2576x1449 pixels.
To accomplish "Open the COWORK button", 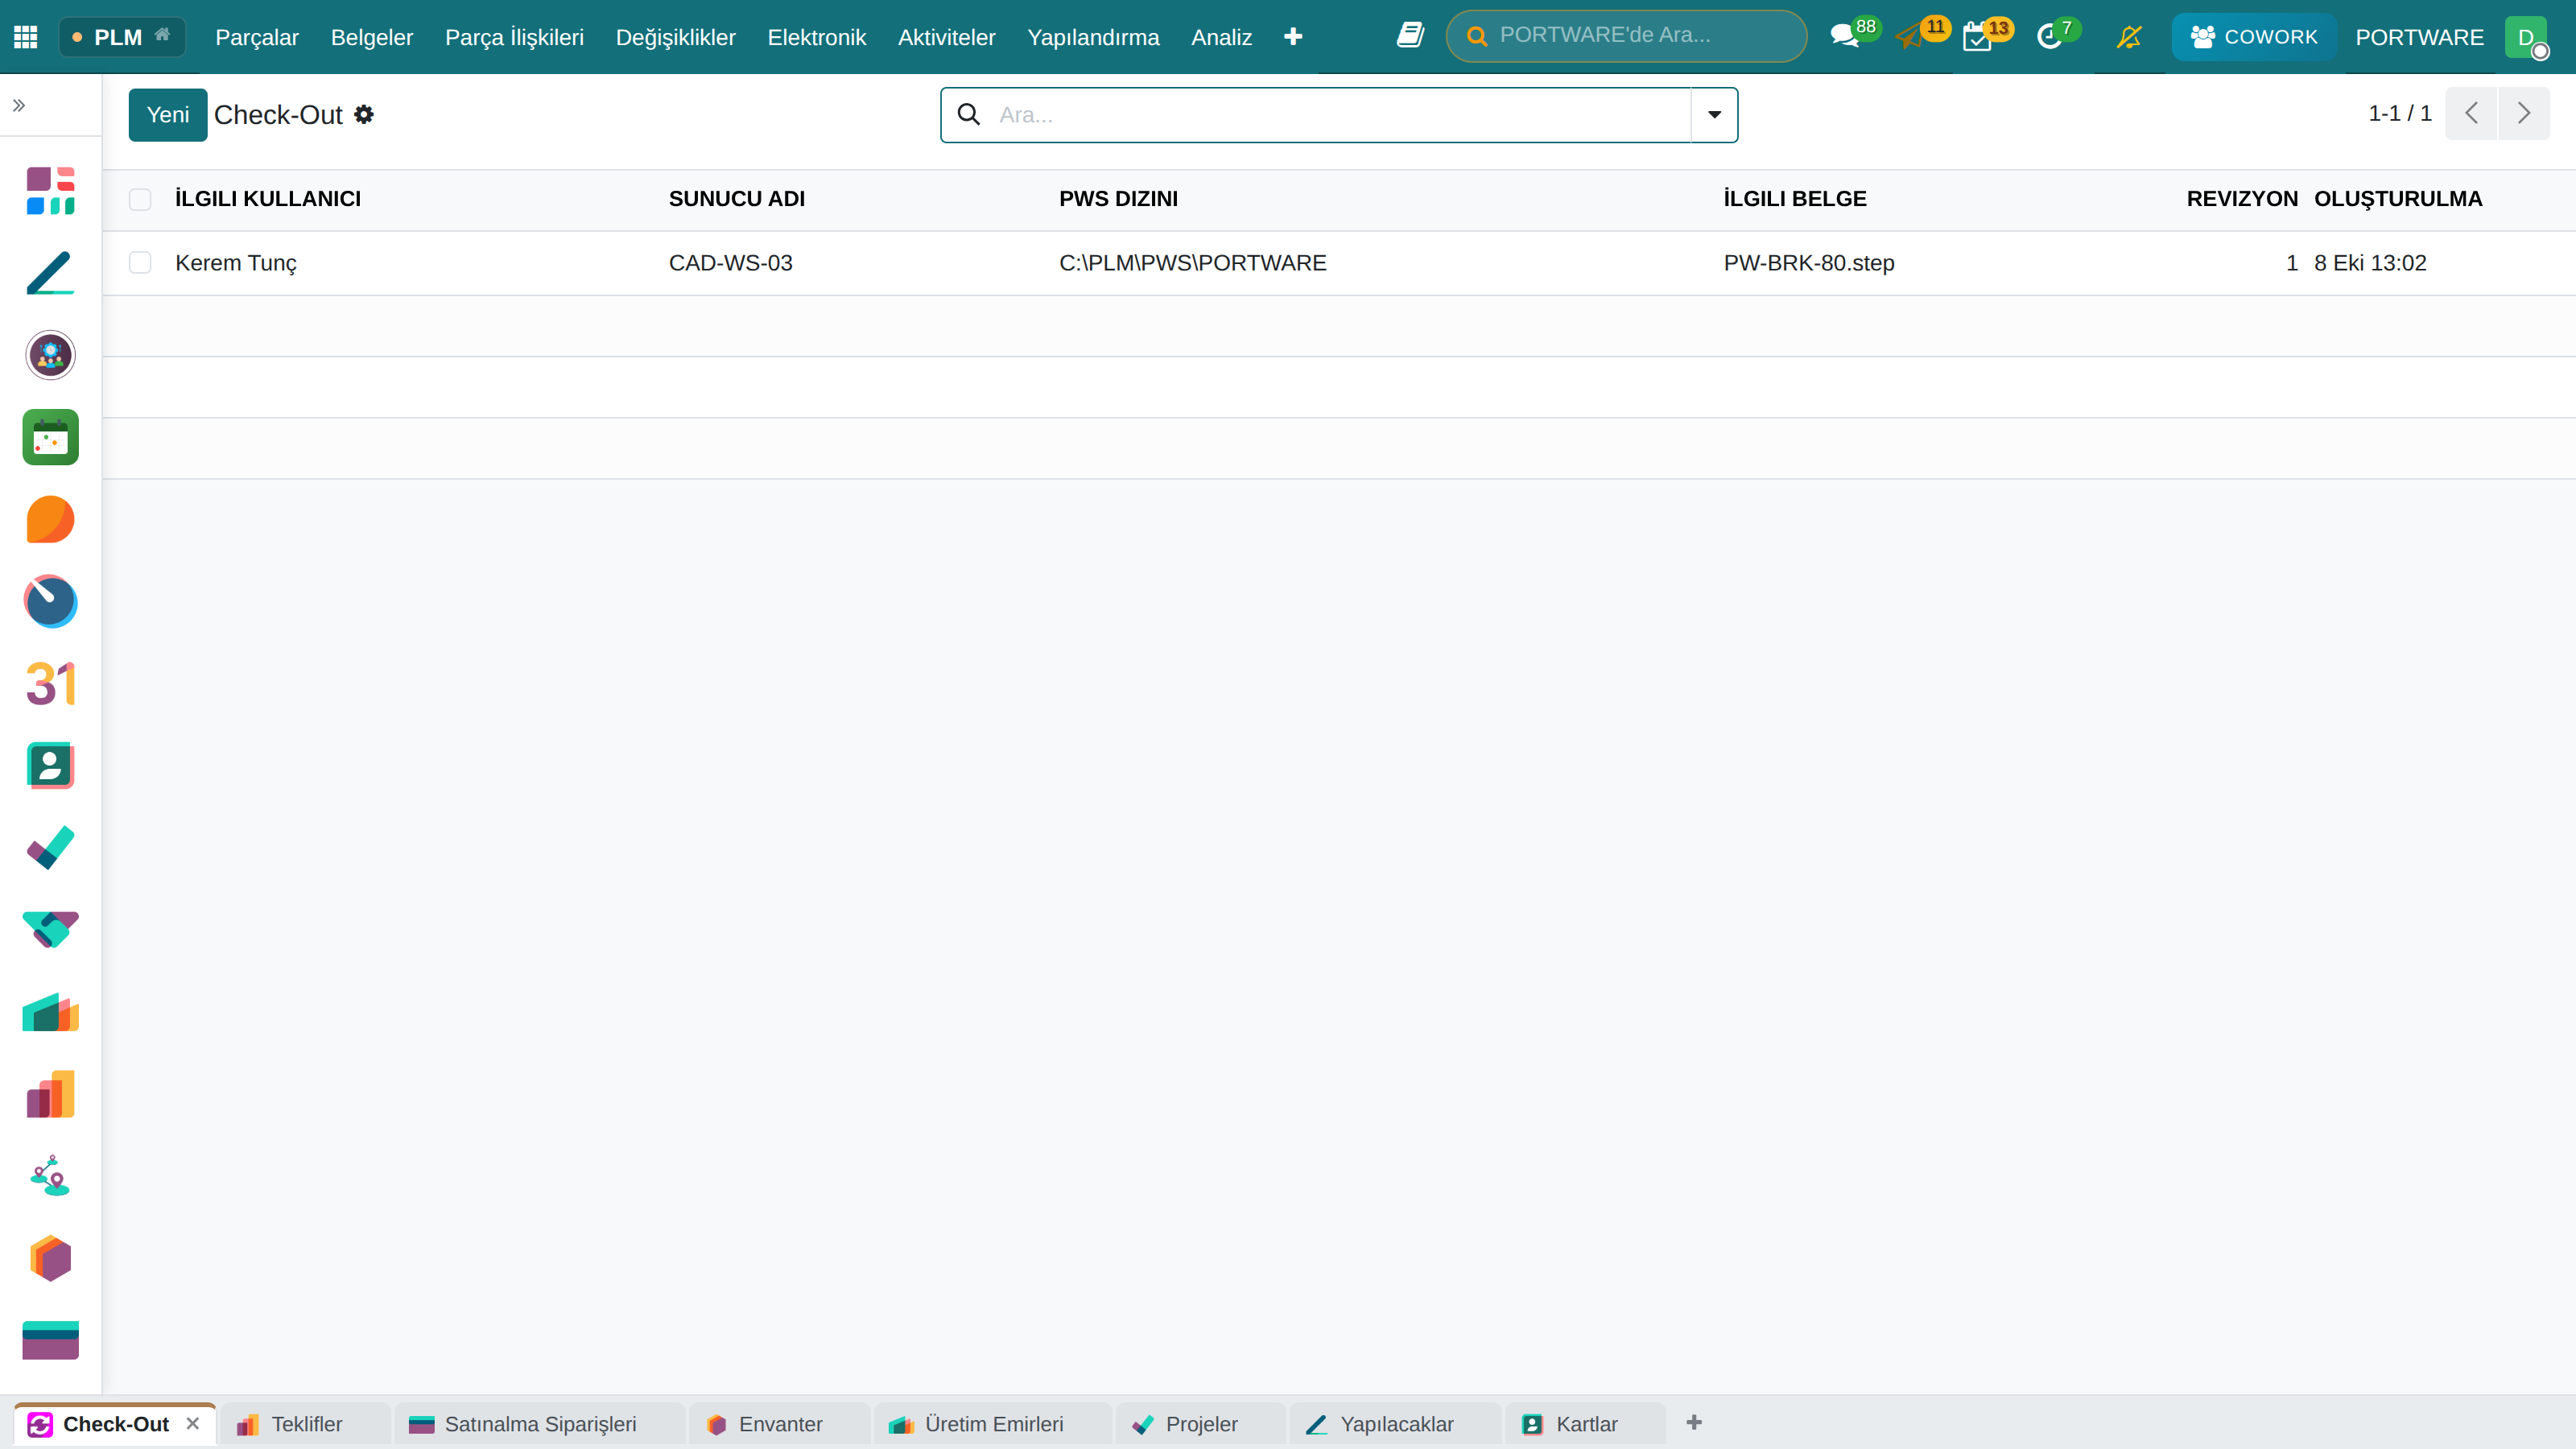I will click(2254, 37).
